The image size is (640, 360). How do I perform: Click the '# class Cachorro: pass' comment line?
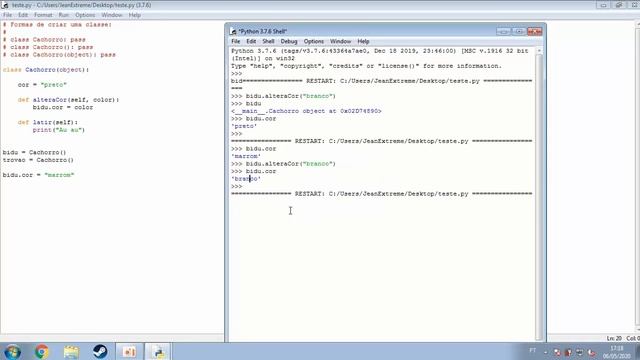pyautogui.click(x=44, y=40)
